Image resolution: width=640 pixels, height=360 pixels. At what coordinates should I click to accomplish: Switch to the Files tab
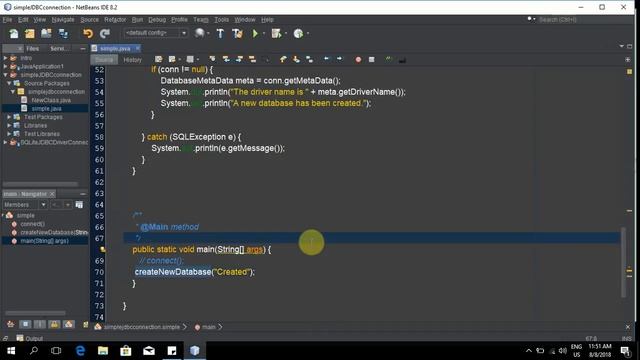tap(32, 49)
